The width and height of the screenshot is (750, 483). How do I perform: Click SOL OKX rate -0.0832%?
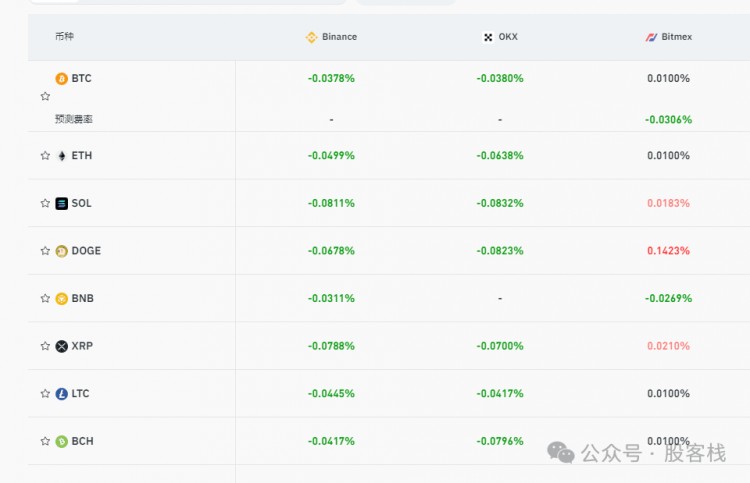coord(500,203)
